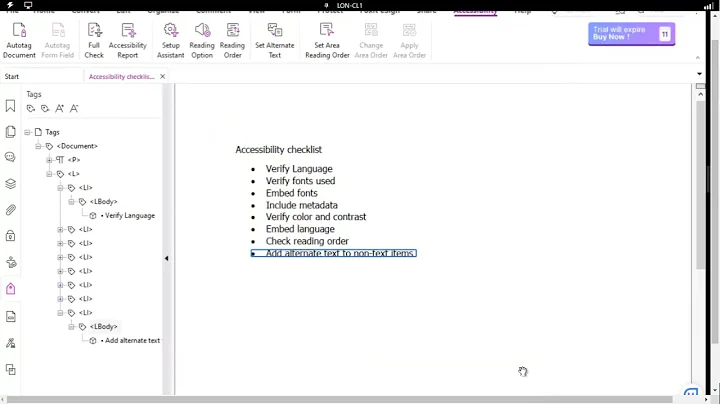Open the Reading Option tool

[202, 40]
